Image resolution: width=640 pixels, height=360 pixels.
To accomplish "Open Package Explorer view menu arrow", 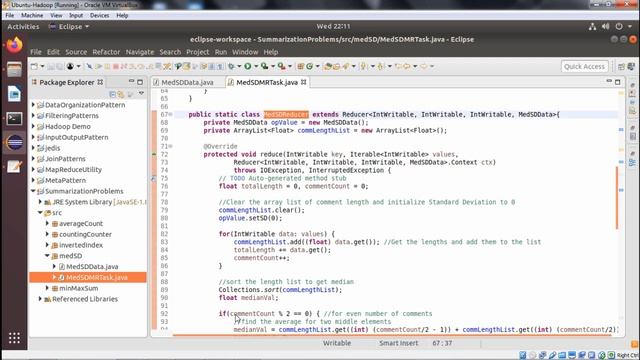I will (141, 94).
